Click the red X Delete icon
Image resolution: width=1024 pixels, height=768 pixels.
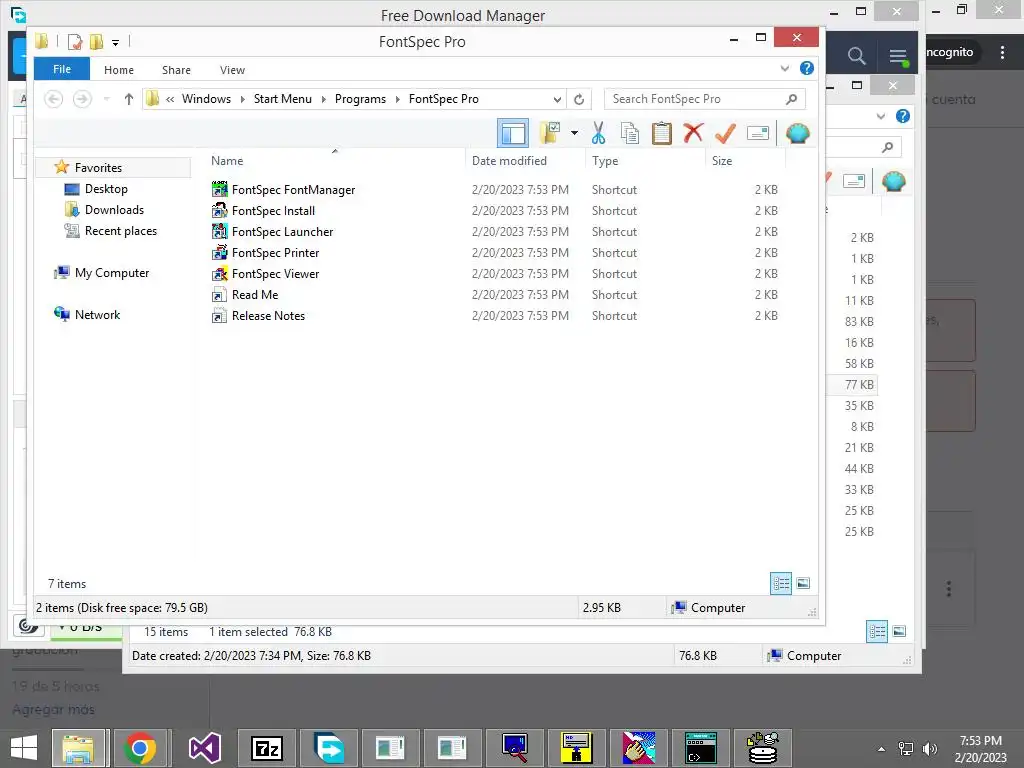pyautogui.click(x=694, y=133)
